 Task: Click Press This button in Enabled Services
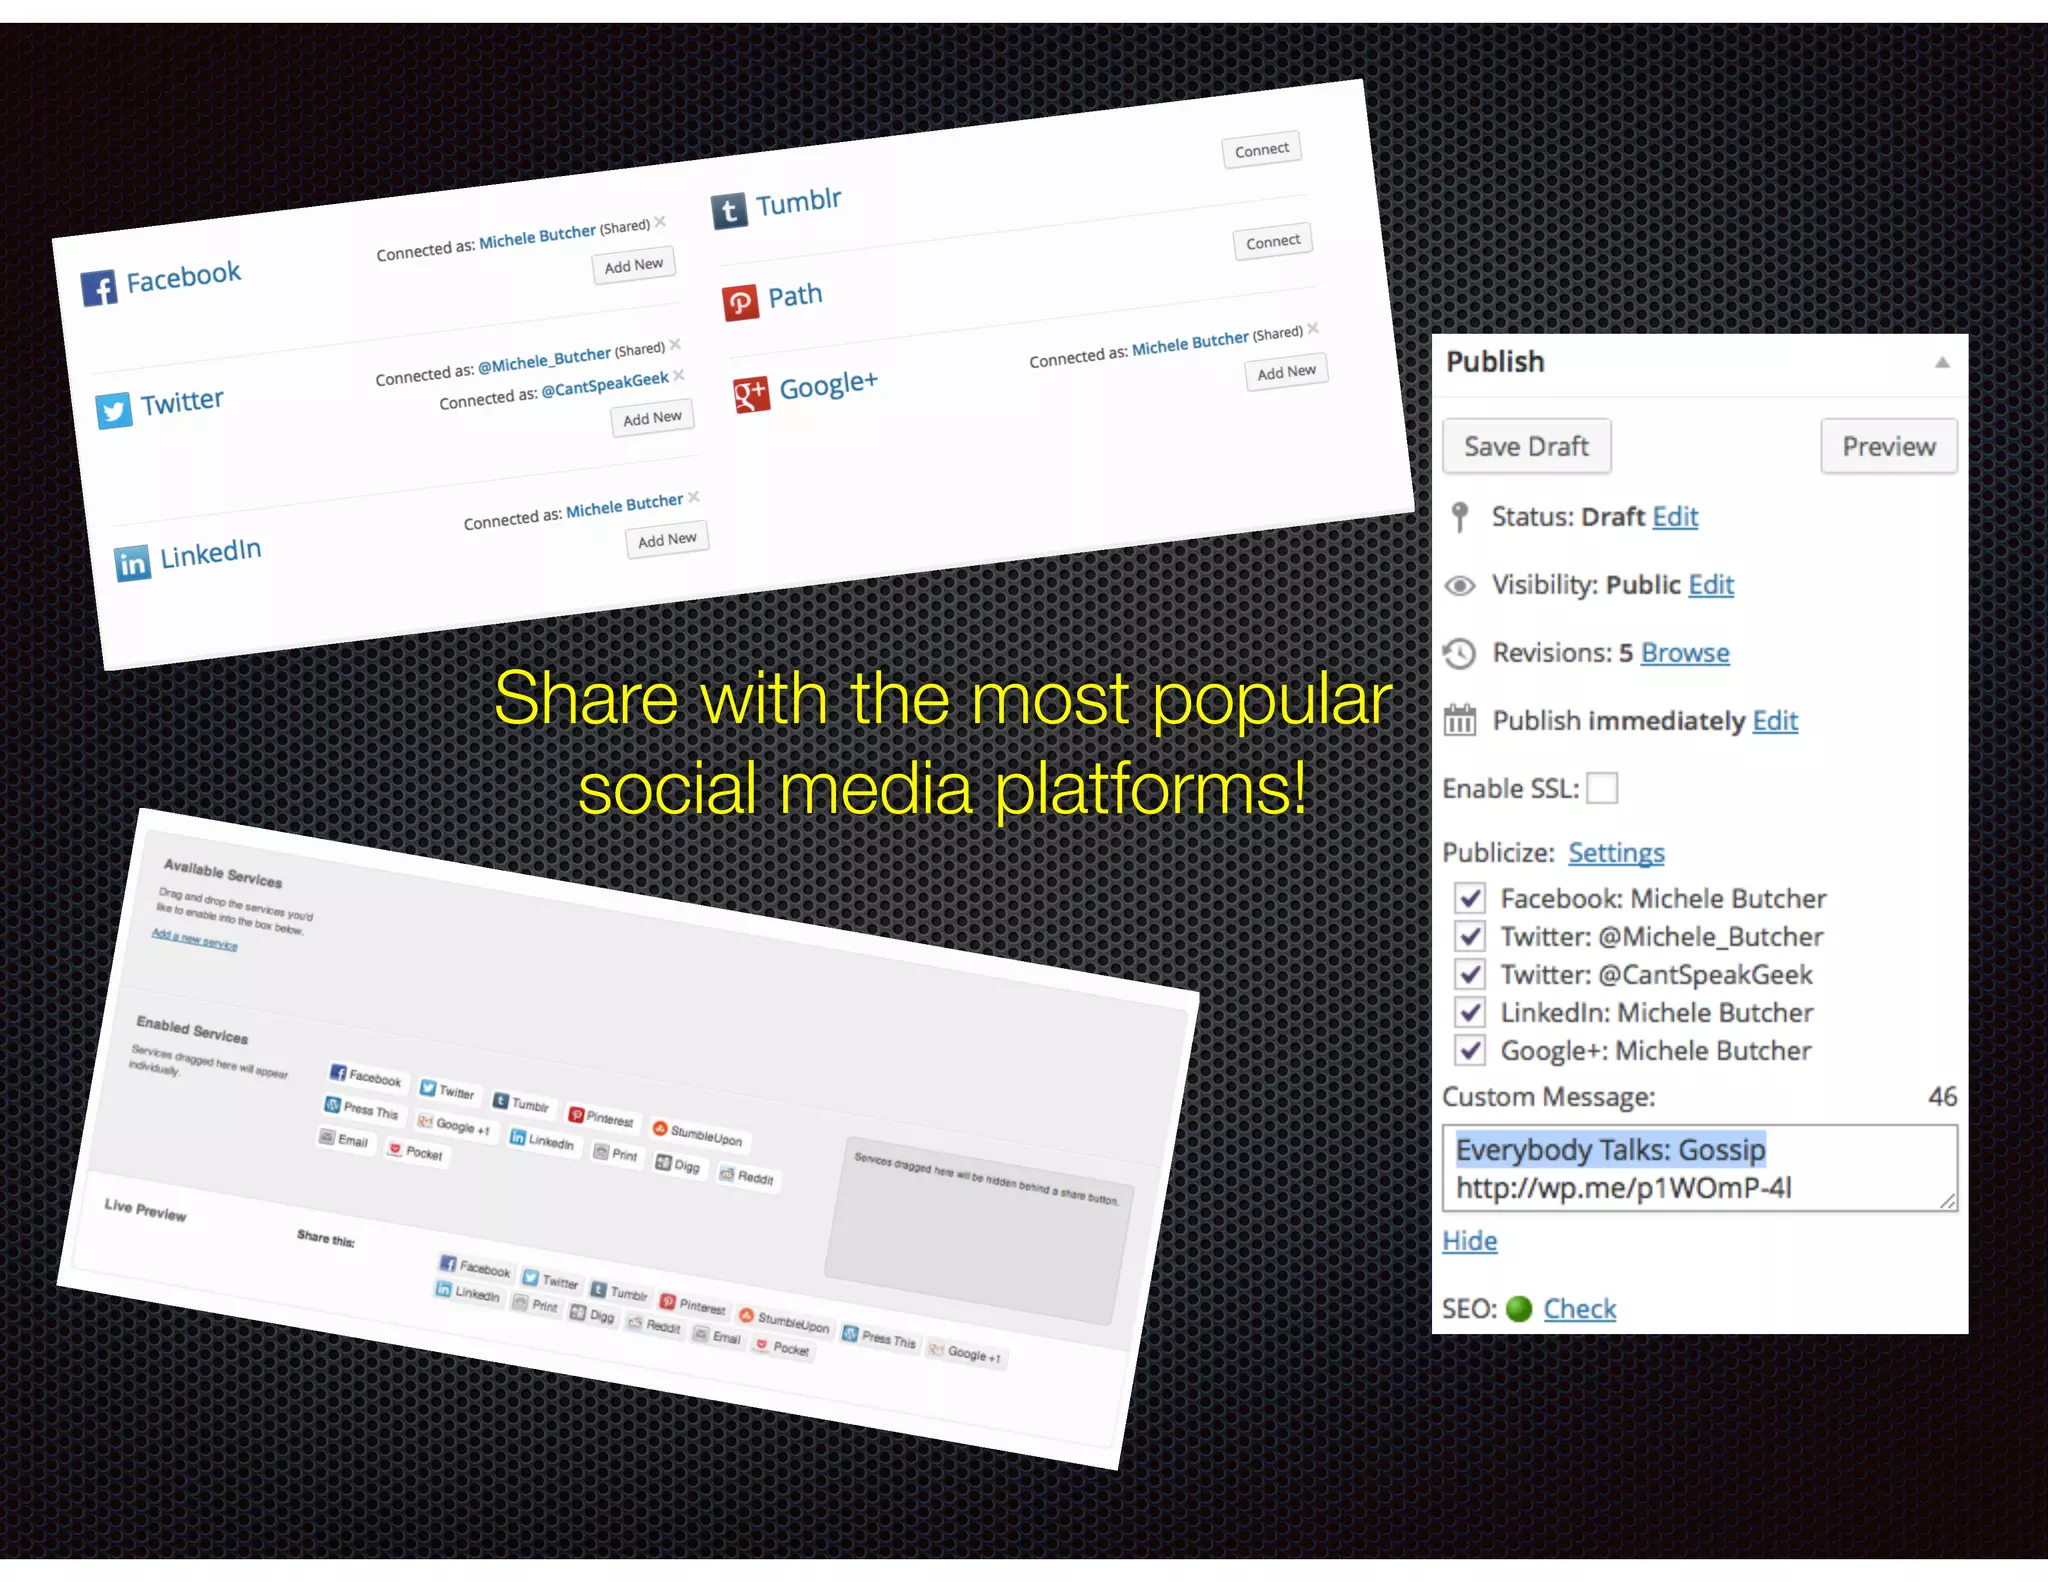click(362, 1108)
